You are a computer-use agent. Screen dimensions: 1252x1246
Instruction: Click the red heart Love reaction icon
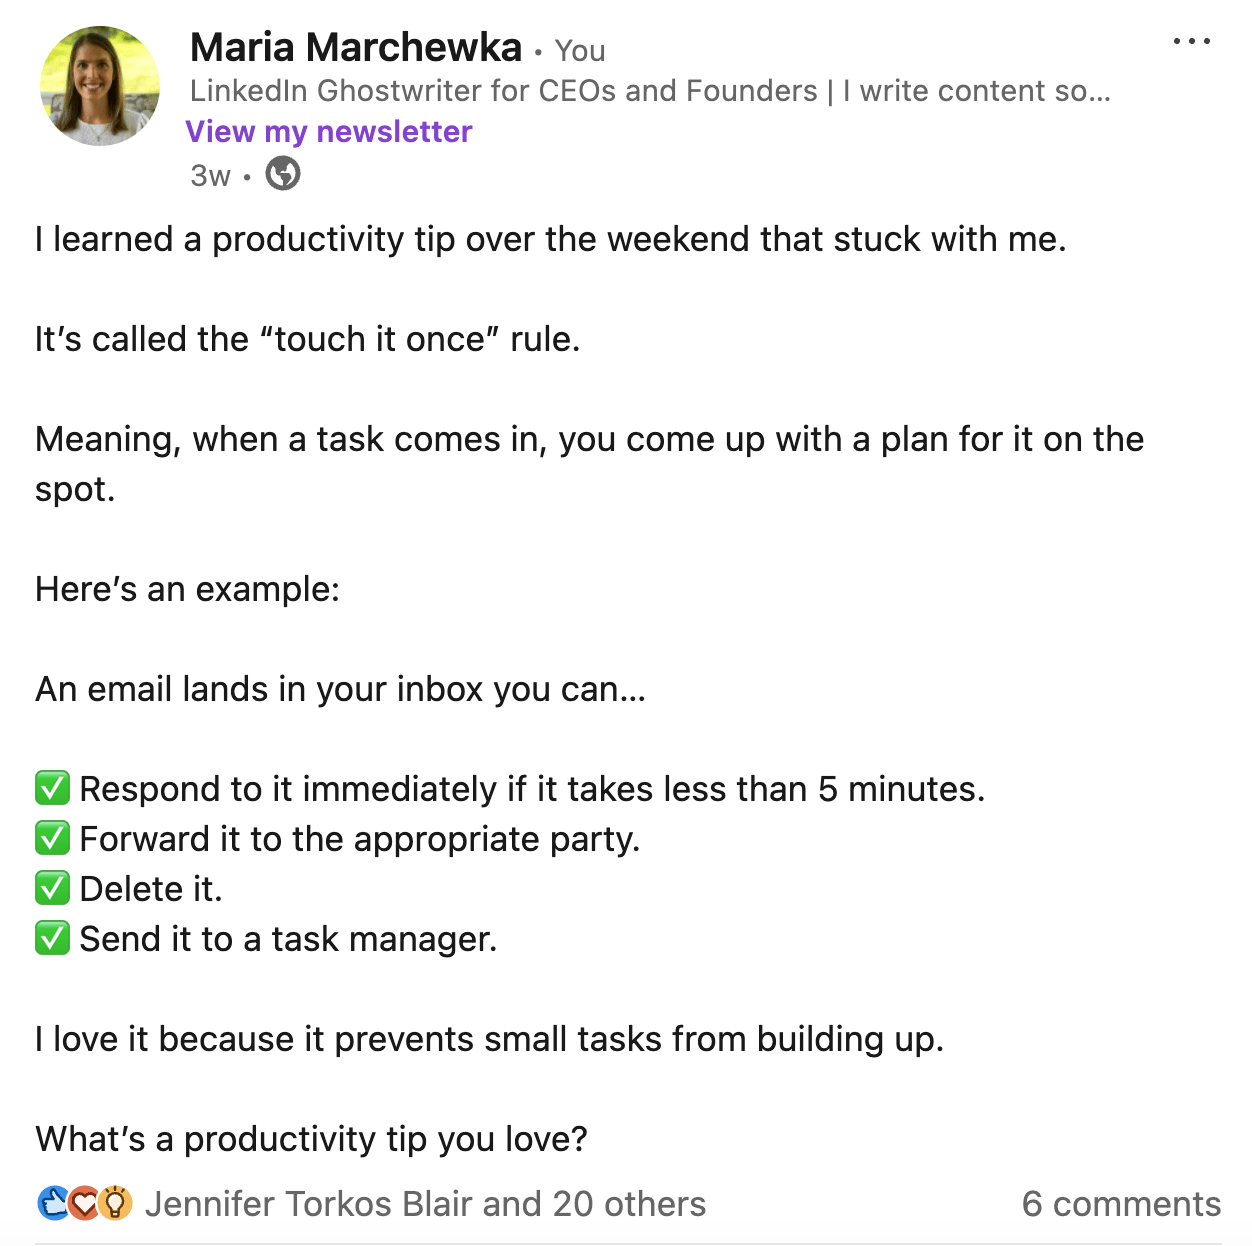point(84,1203)
